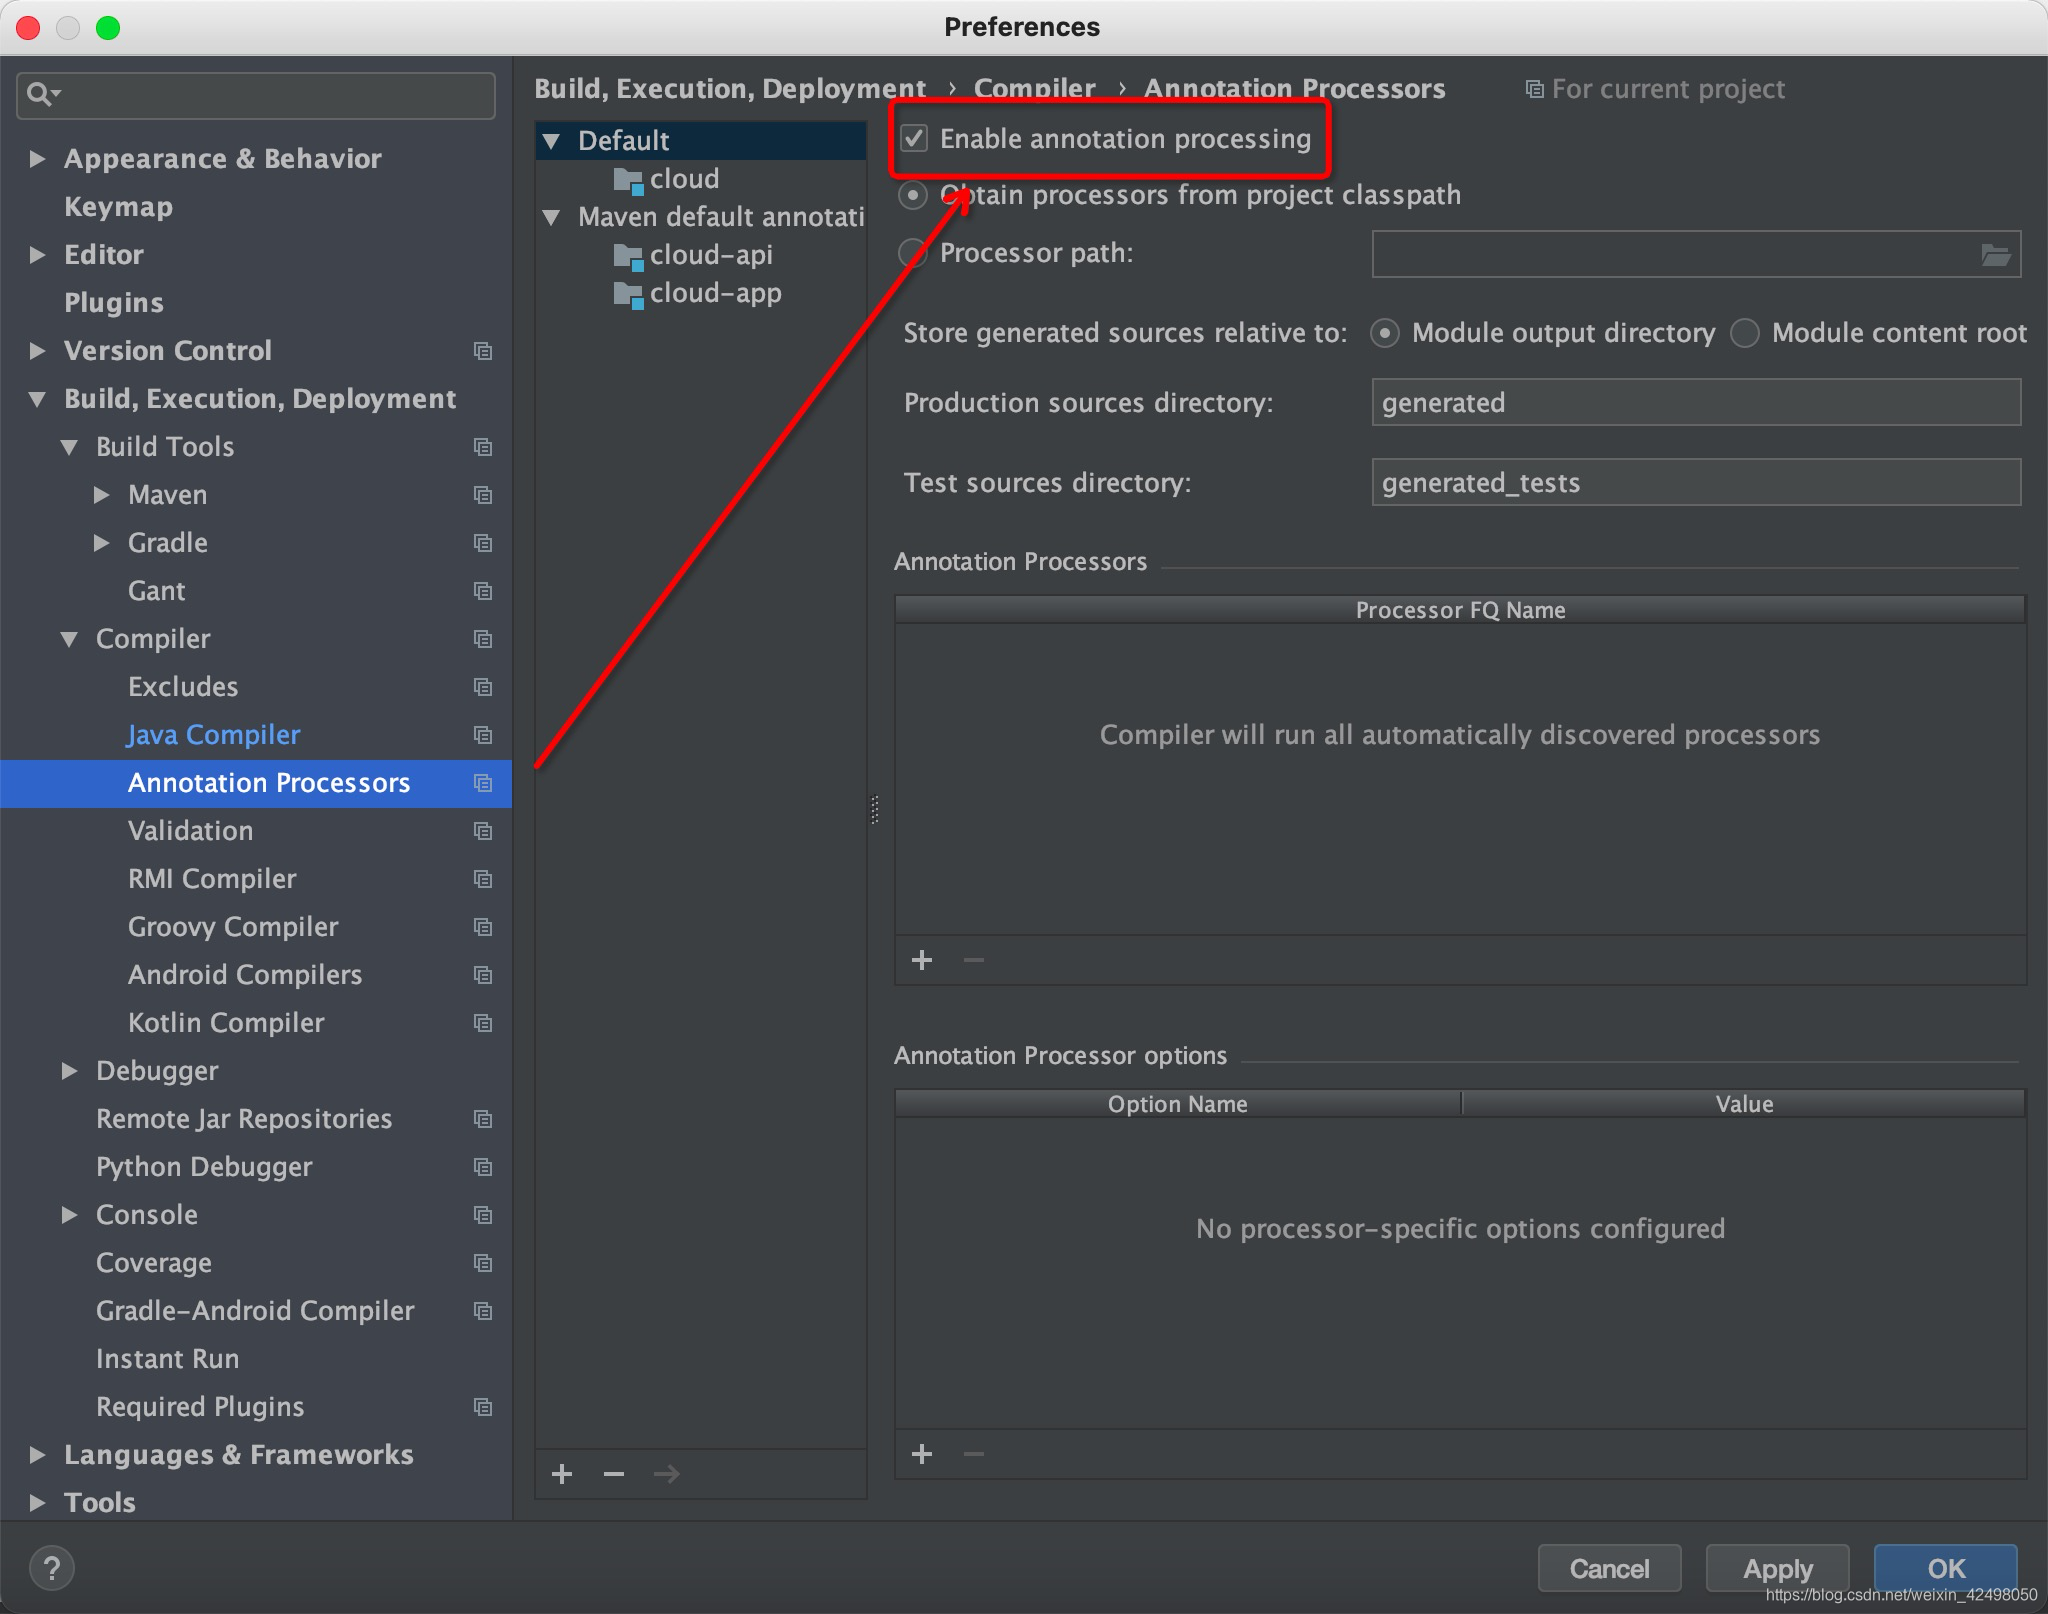This screenshot has height=1614, width=2048.
Task: Open the Java Compiler settings page
Action: click(x=213, y=735)
